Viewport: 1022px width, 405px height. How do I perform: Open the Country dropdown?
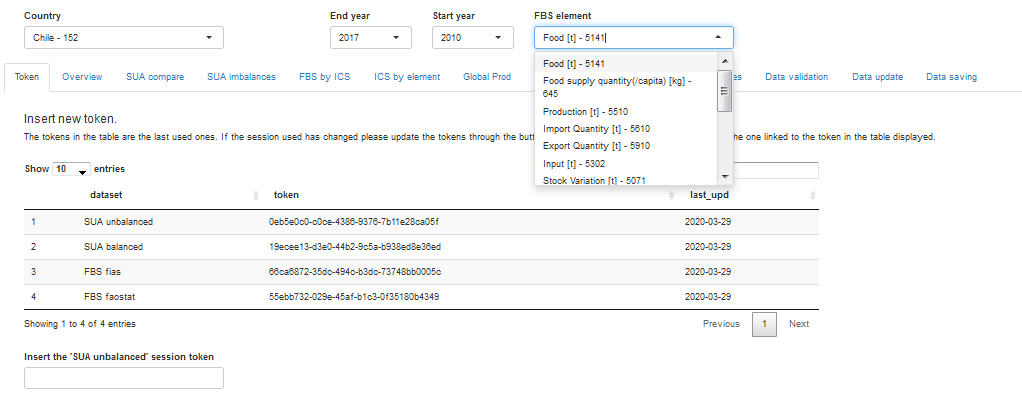click(x=123, y=38)
